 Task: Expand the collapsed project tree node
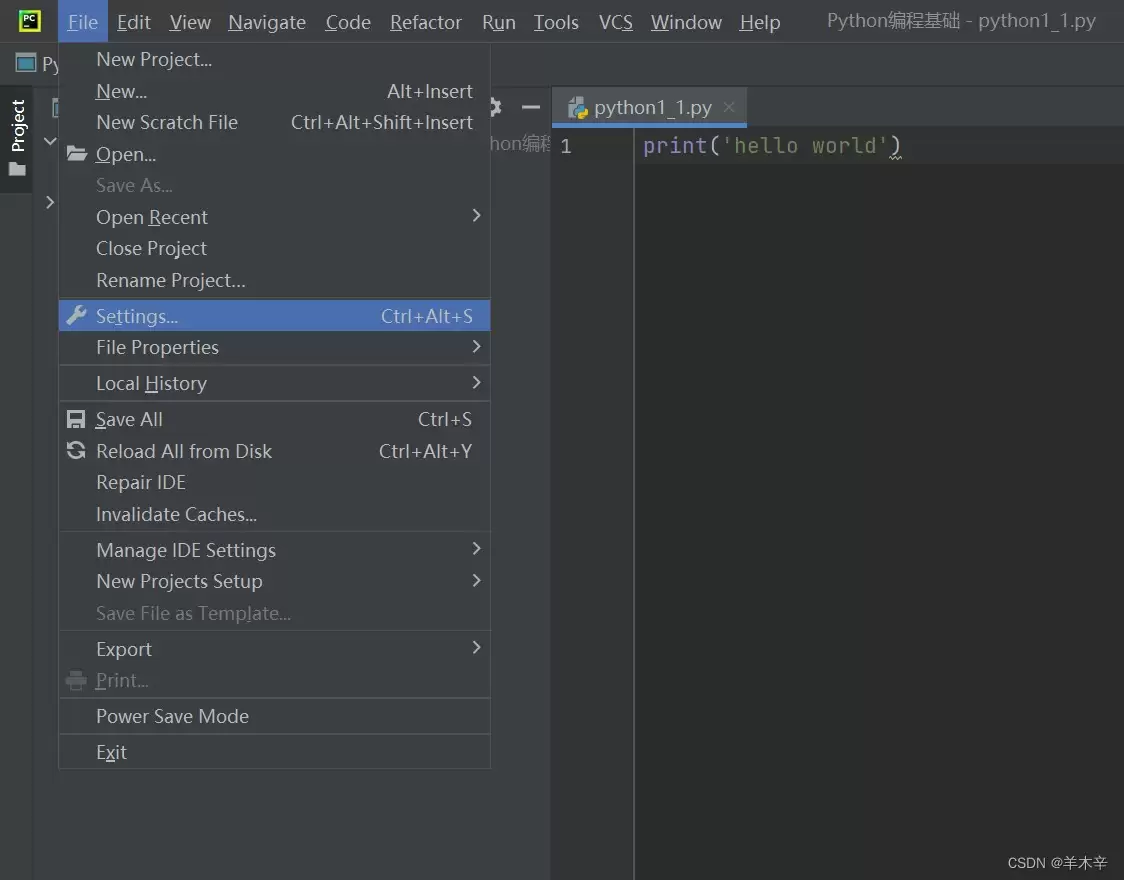[x=49, y=203]
